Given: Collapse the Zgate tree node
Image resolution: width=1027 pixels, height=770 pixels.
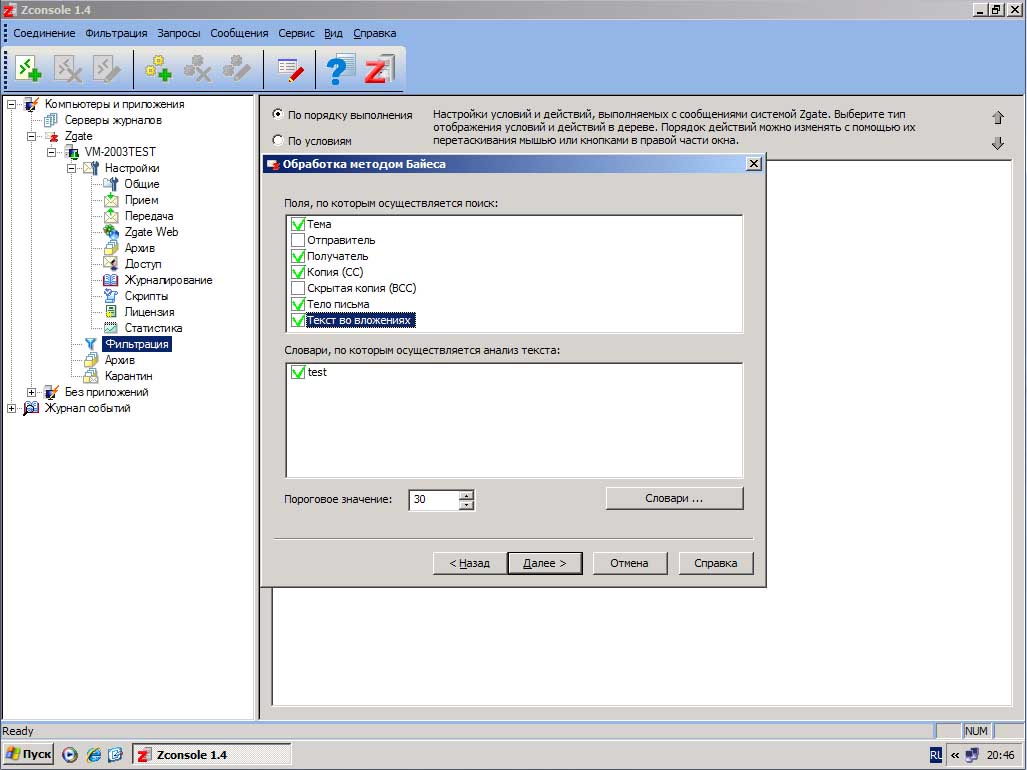Looking at the screenshot, I should click(x=31, y=136).
